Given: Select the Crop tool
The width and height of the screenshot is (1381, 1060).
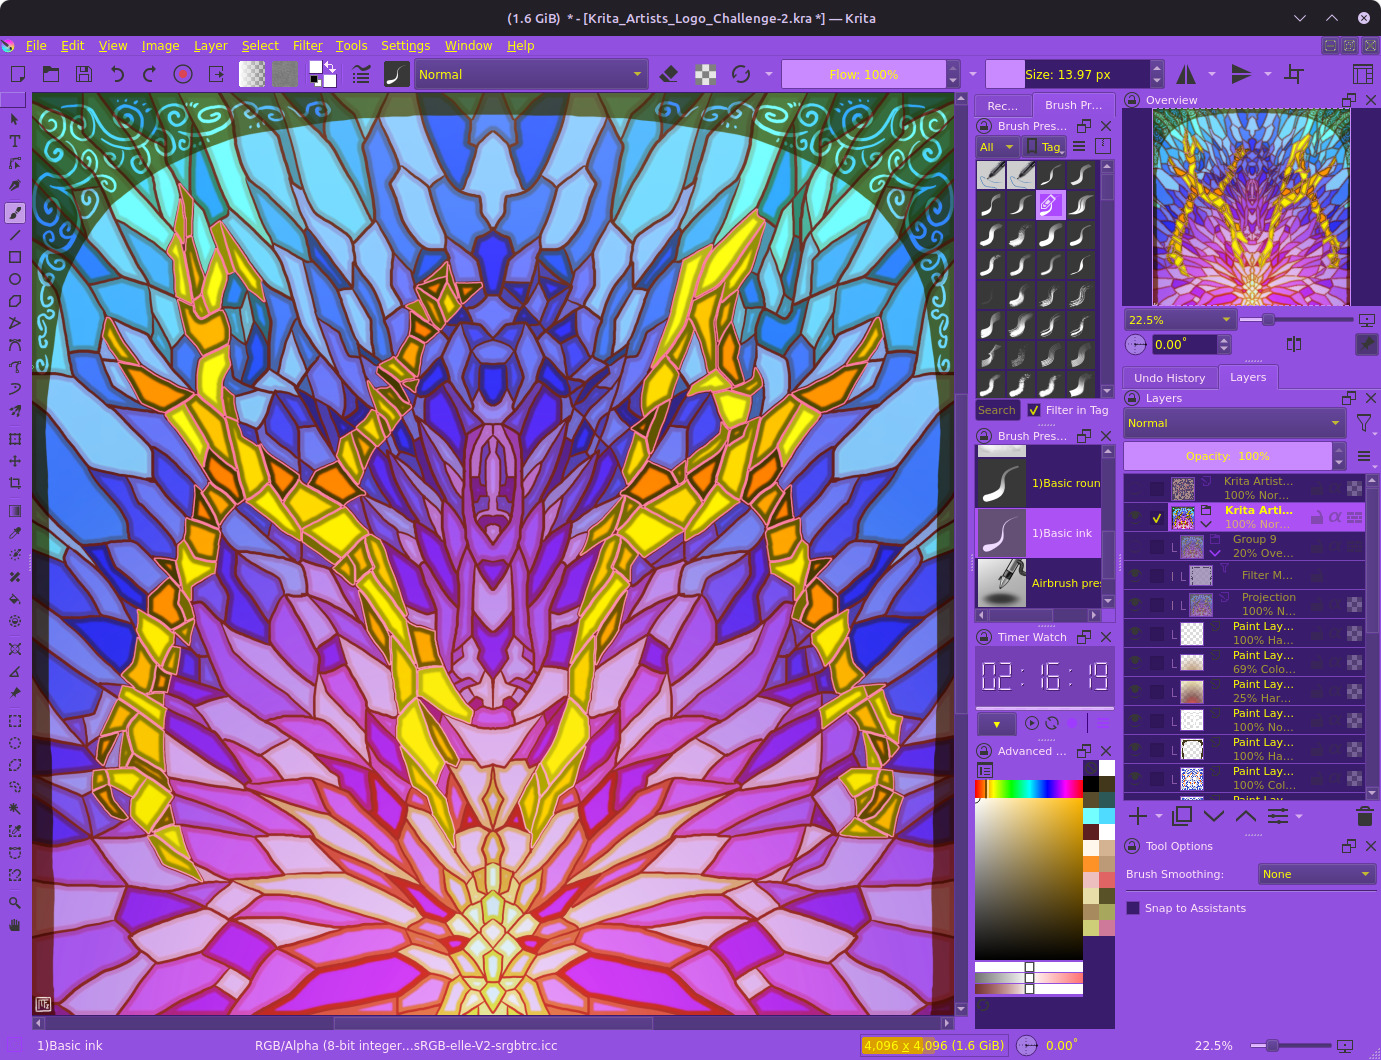Looking at the screenshot, I should [15, 483].
